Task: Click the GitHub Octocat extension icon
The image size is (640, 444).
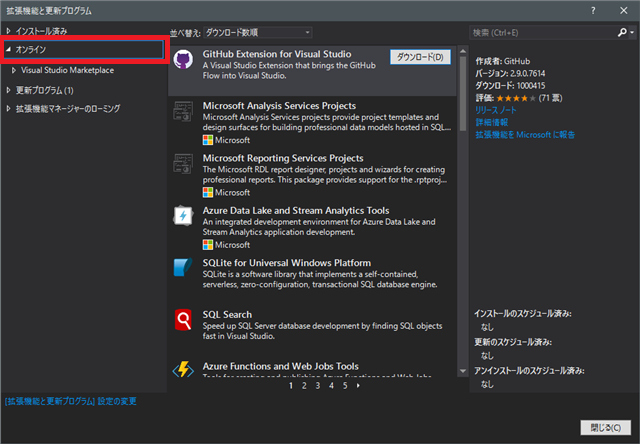Action: (183, 60)
